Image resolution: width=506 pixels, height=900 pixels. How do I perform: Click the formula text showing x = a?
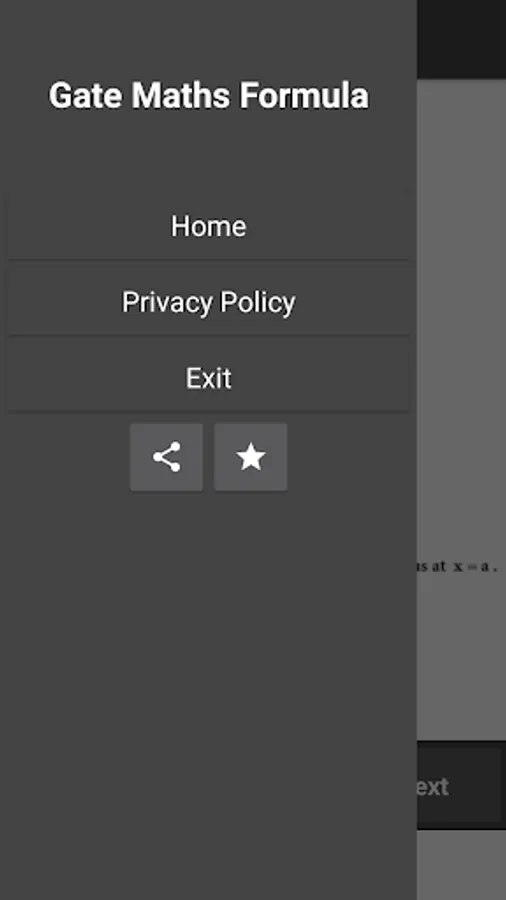click(x=457, y=567)
